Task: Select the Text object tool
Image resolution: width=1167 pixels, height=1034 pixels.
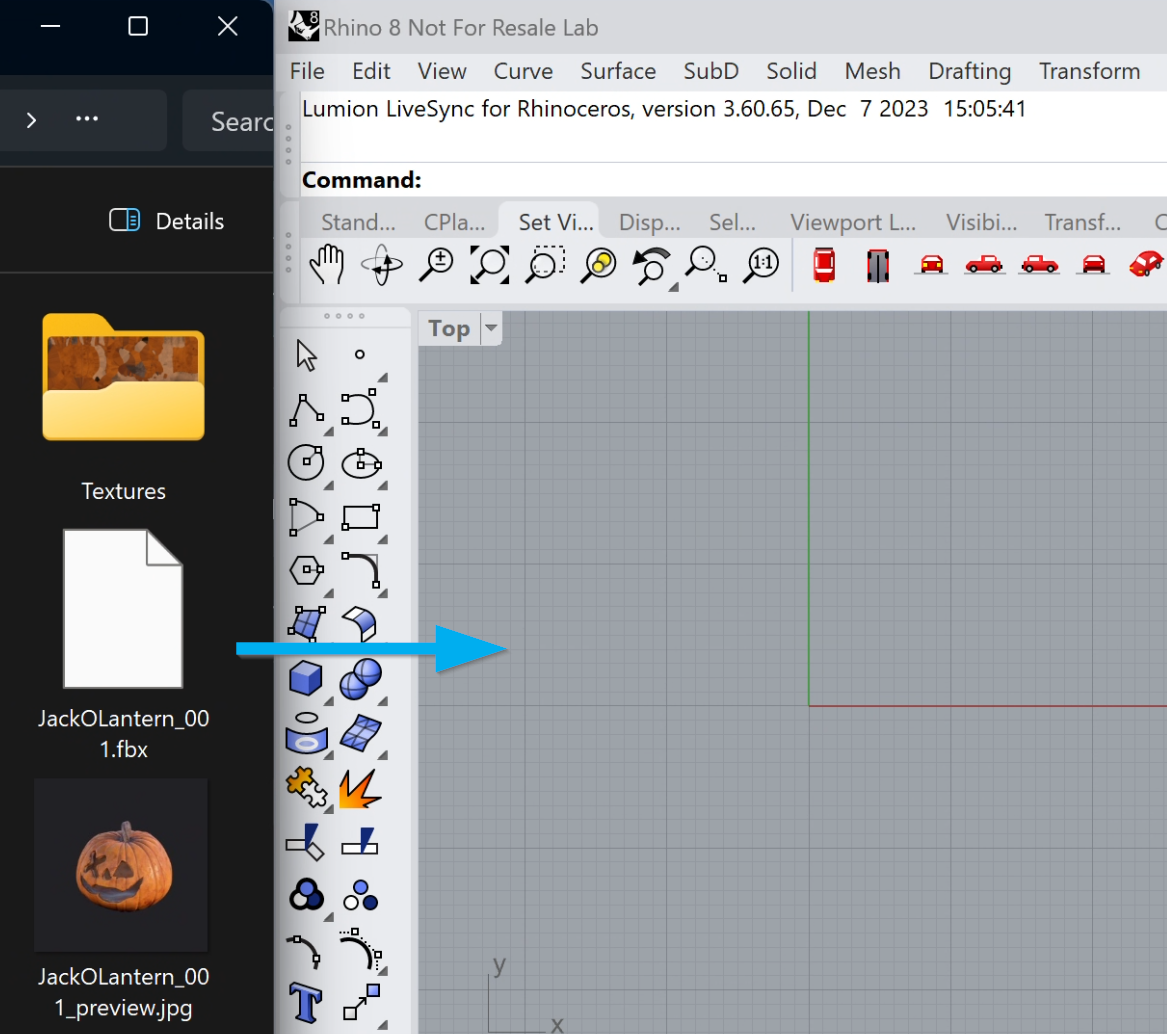Action: tap(306, 1001)
